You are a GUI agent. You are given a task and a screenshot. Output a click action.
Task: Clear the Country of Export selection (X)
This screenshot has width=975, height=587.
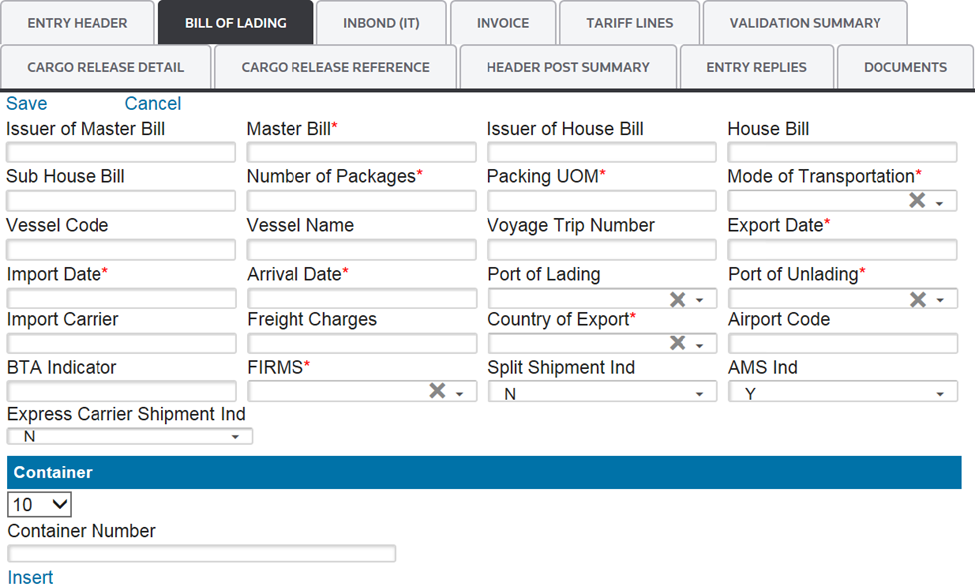tap(677, 343)
